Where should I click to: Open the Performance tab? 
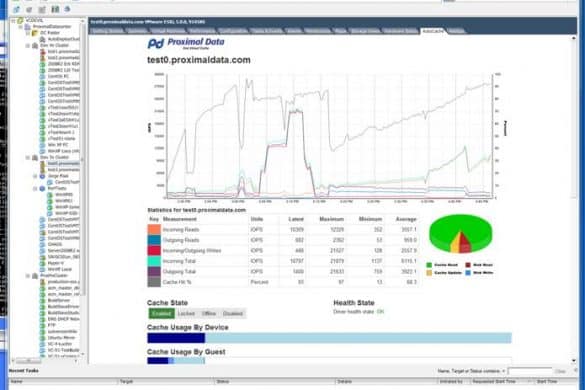pos(202,31)
